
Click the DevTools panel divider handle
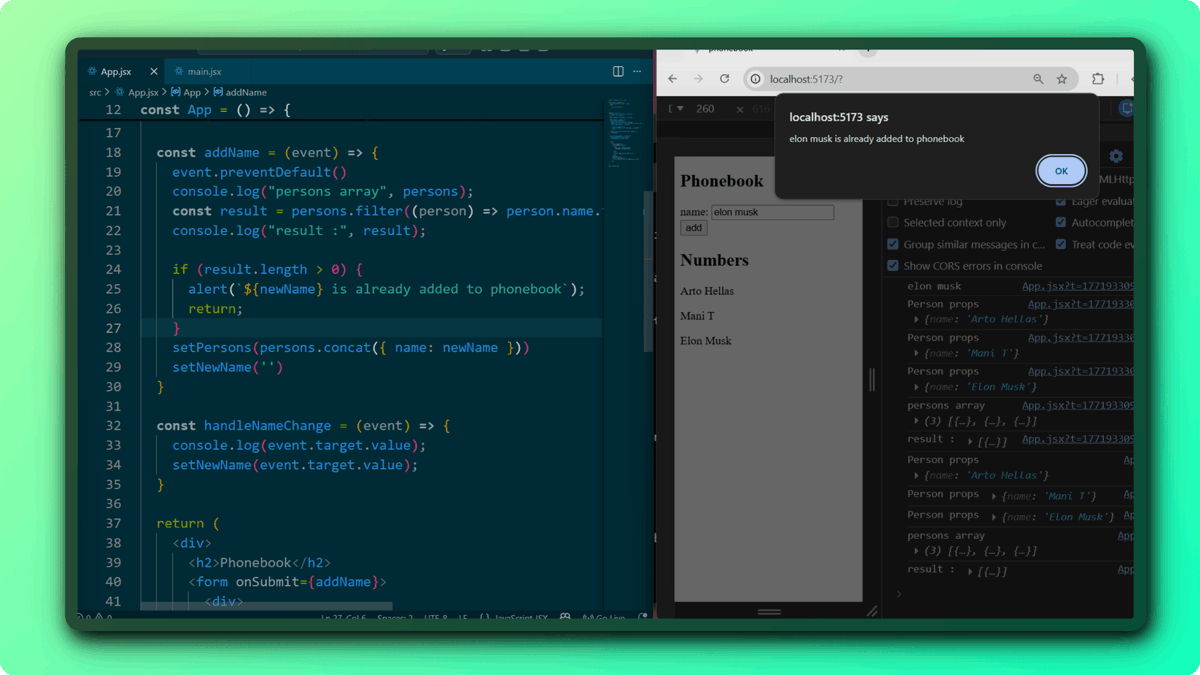871,379
